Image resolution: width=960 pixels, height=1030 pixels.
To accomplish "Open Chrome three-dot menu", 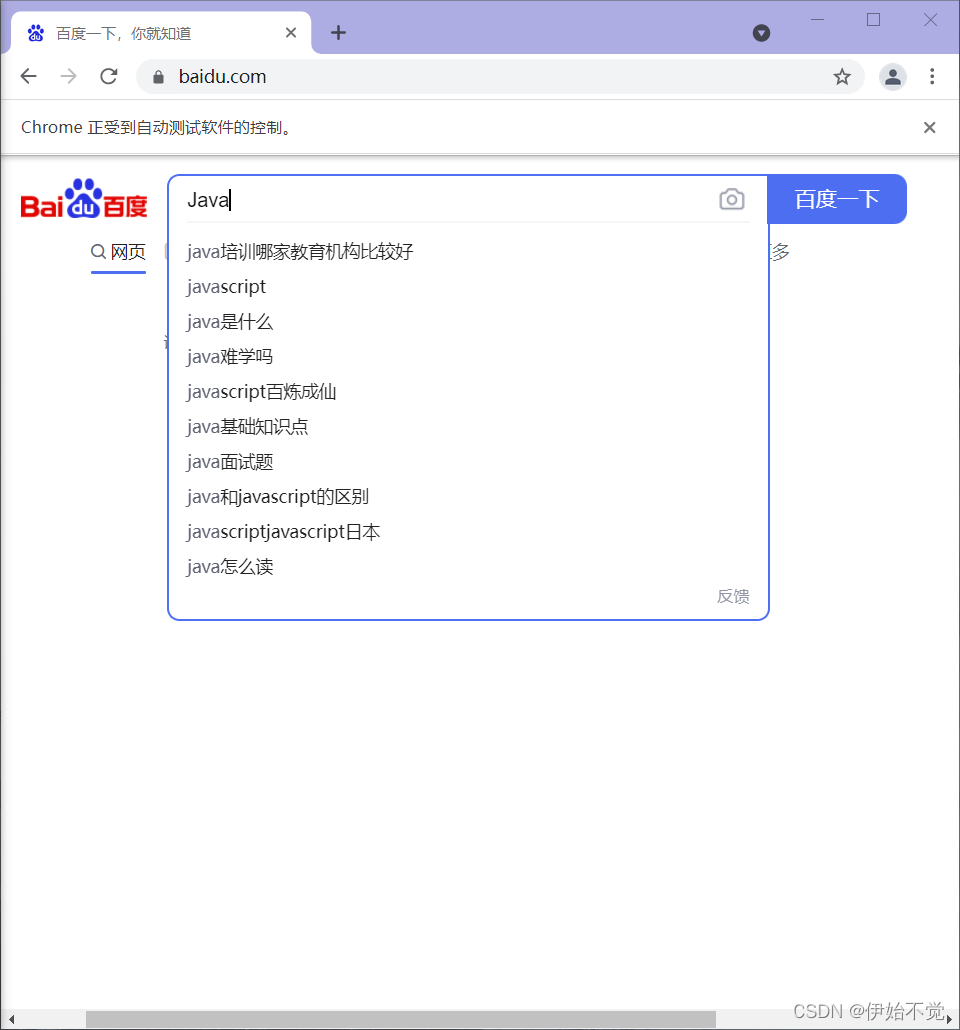I will click(932, 76).
